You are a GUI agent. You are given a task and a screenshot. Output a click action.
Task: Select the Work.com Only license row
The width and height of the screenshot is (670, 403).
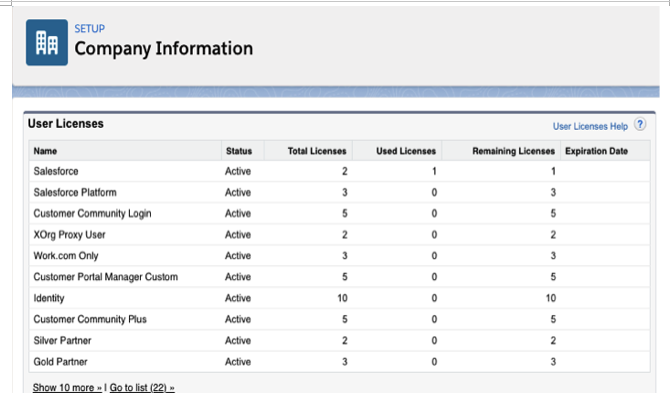coord(340,256)
